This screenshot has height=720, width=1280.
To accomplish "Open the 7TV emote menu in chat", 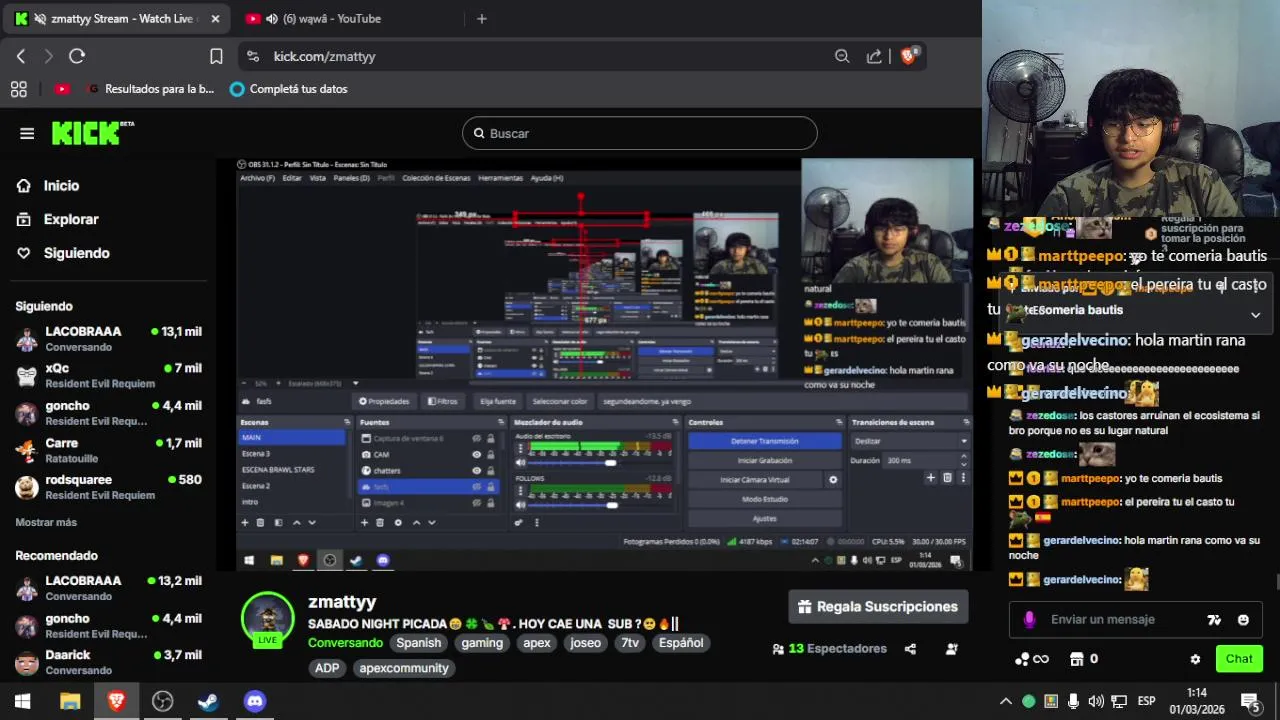I will (1214, 620).
